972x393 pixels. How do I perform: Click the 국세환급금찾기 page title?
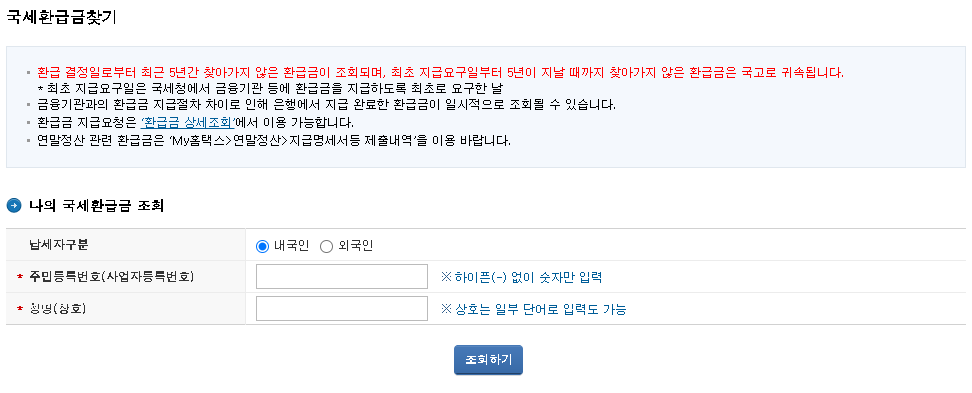(61, 17)
